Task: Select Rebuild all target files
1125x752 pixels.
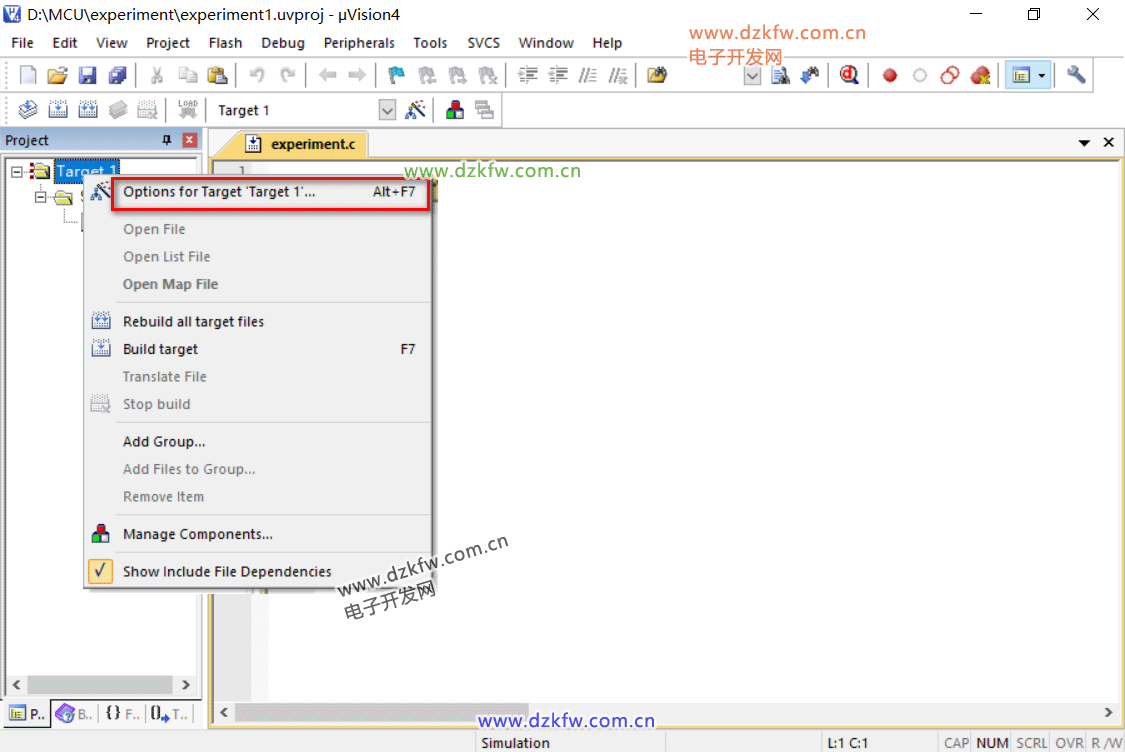Action: pos(193,322)
